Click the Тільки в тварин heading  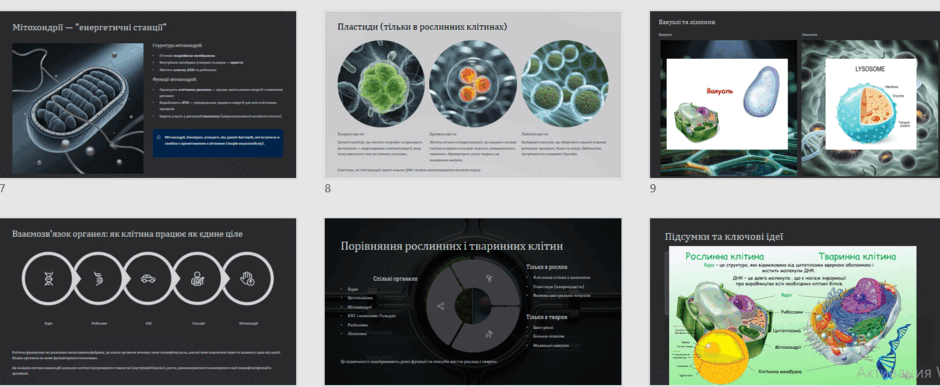(547, 317)
